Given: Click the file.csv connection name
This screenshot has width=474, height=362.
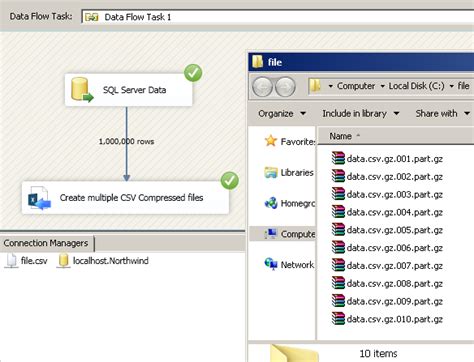Looking at the screenshot, I should (x=34, y=261).
